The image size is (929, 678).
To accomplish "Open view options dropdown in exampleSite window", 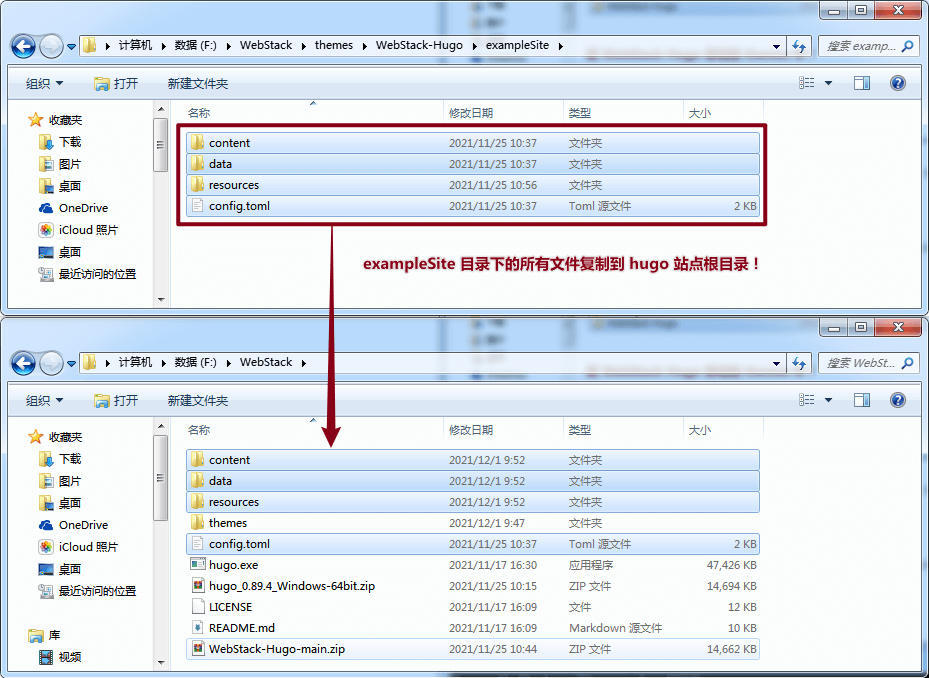I will click(x=828, y=83).
